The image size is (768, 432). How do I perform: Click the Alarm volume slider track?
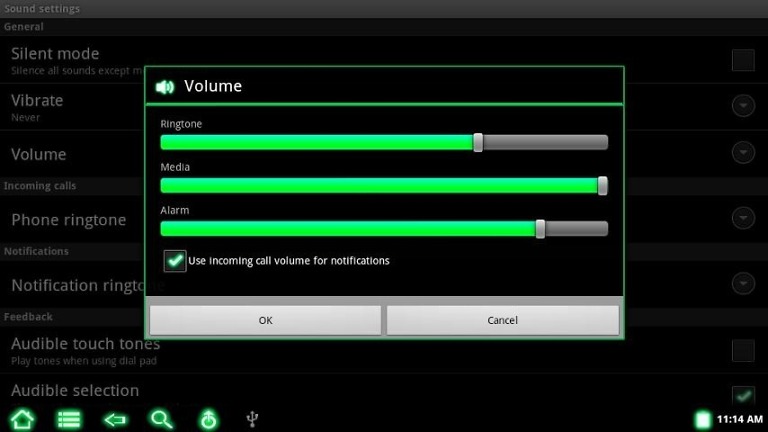[384, 229]
